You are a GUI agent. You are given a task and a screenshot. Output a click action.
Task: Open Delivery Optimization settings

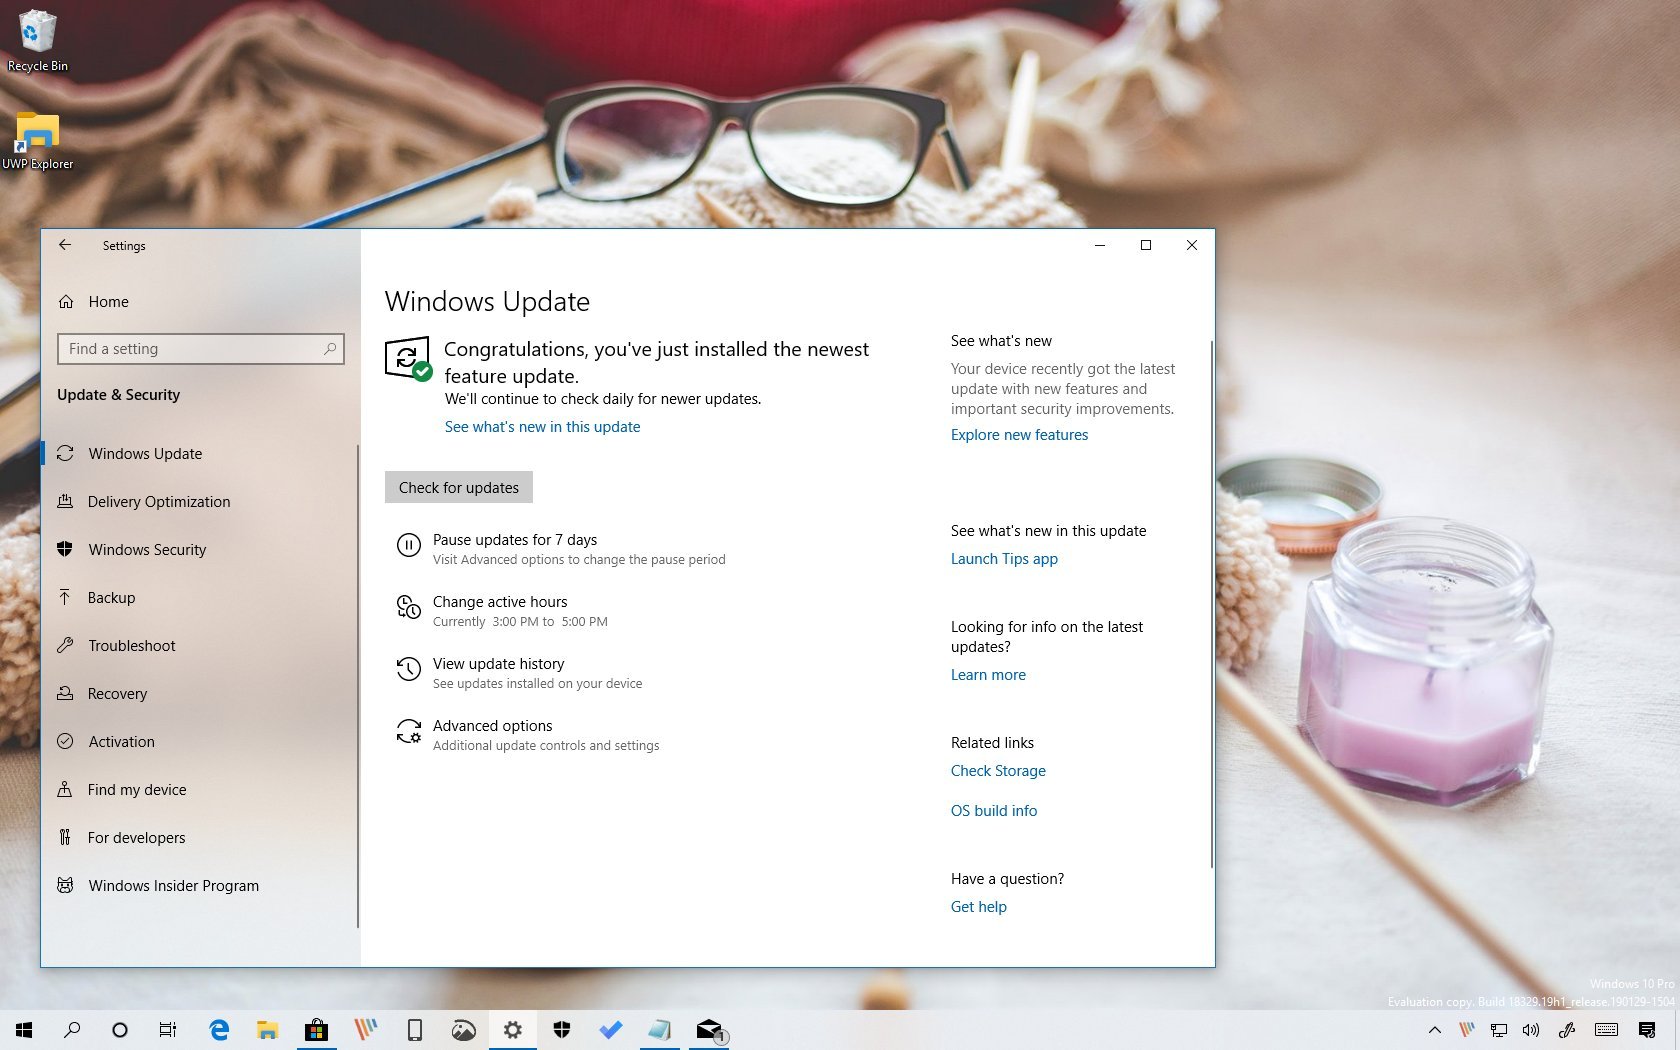[159, 502]
